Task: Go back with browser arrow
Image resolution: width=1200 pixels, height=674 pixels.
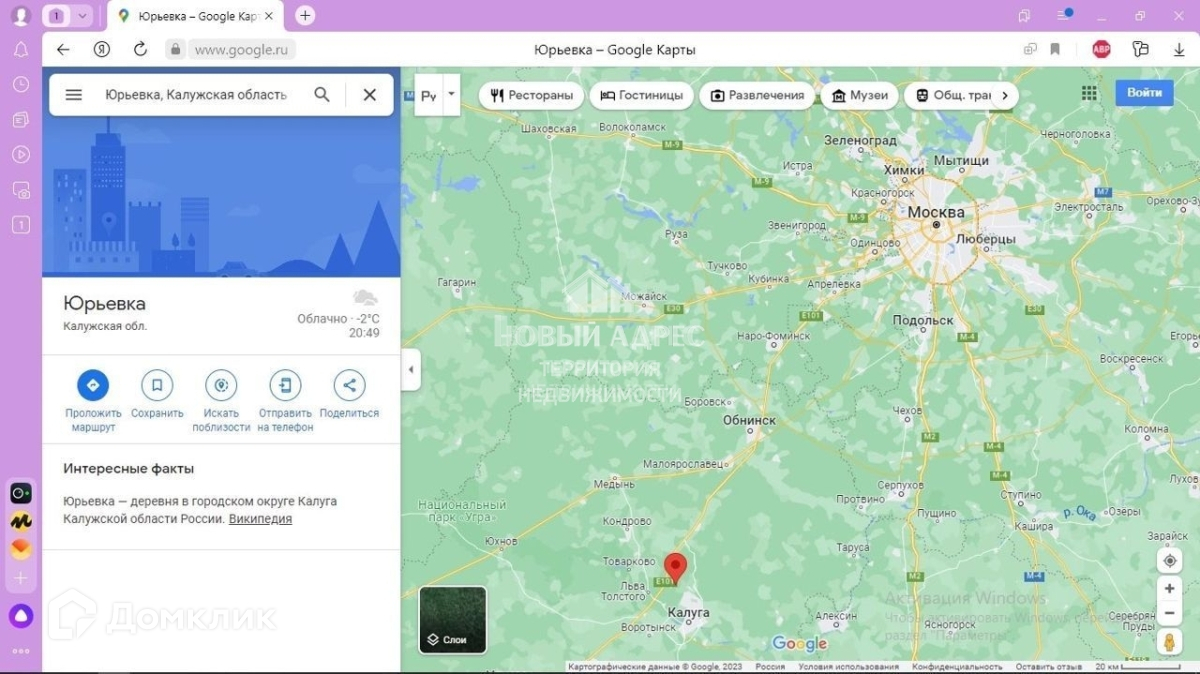Action: (63, 49)
